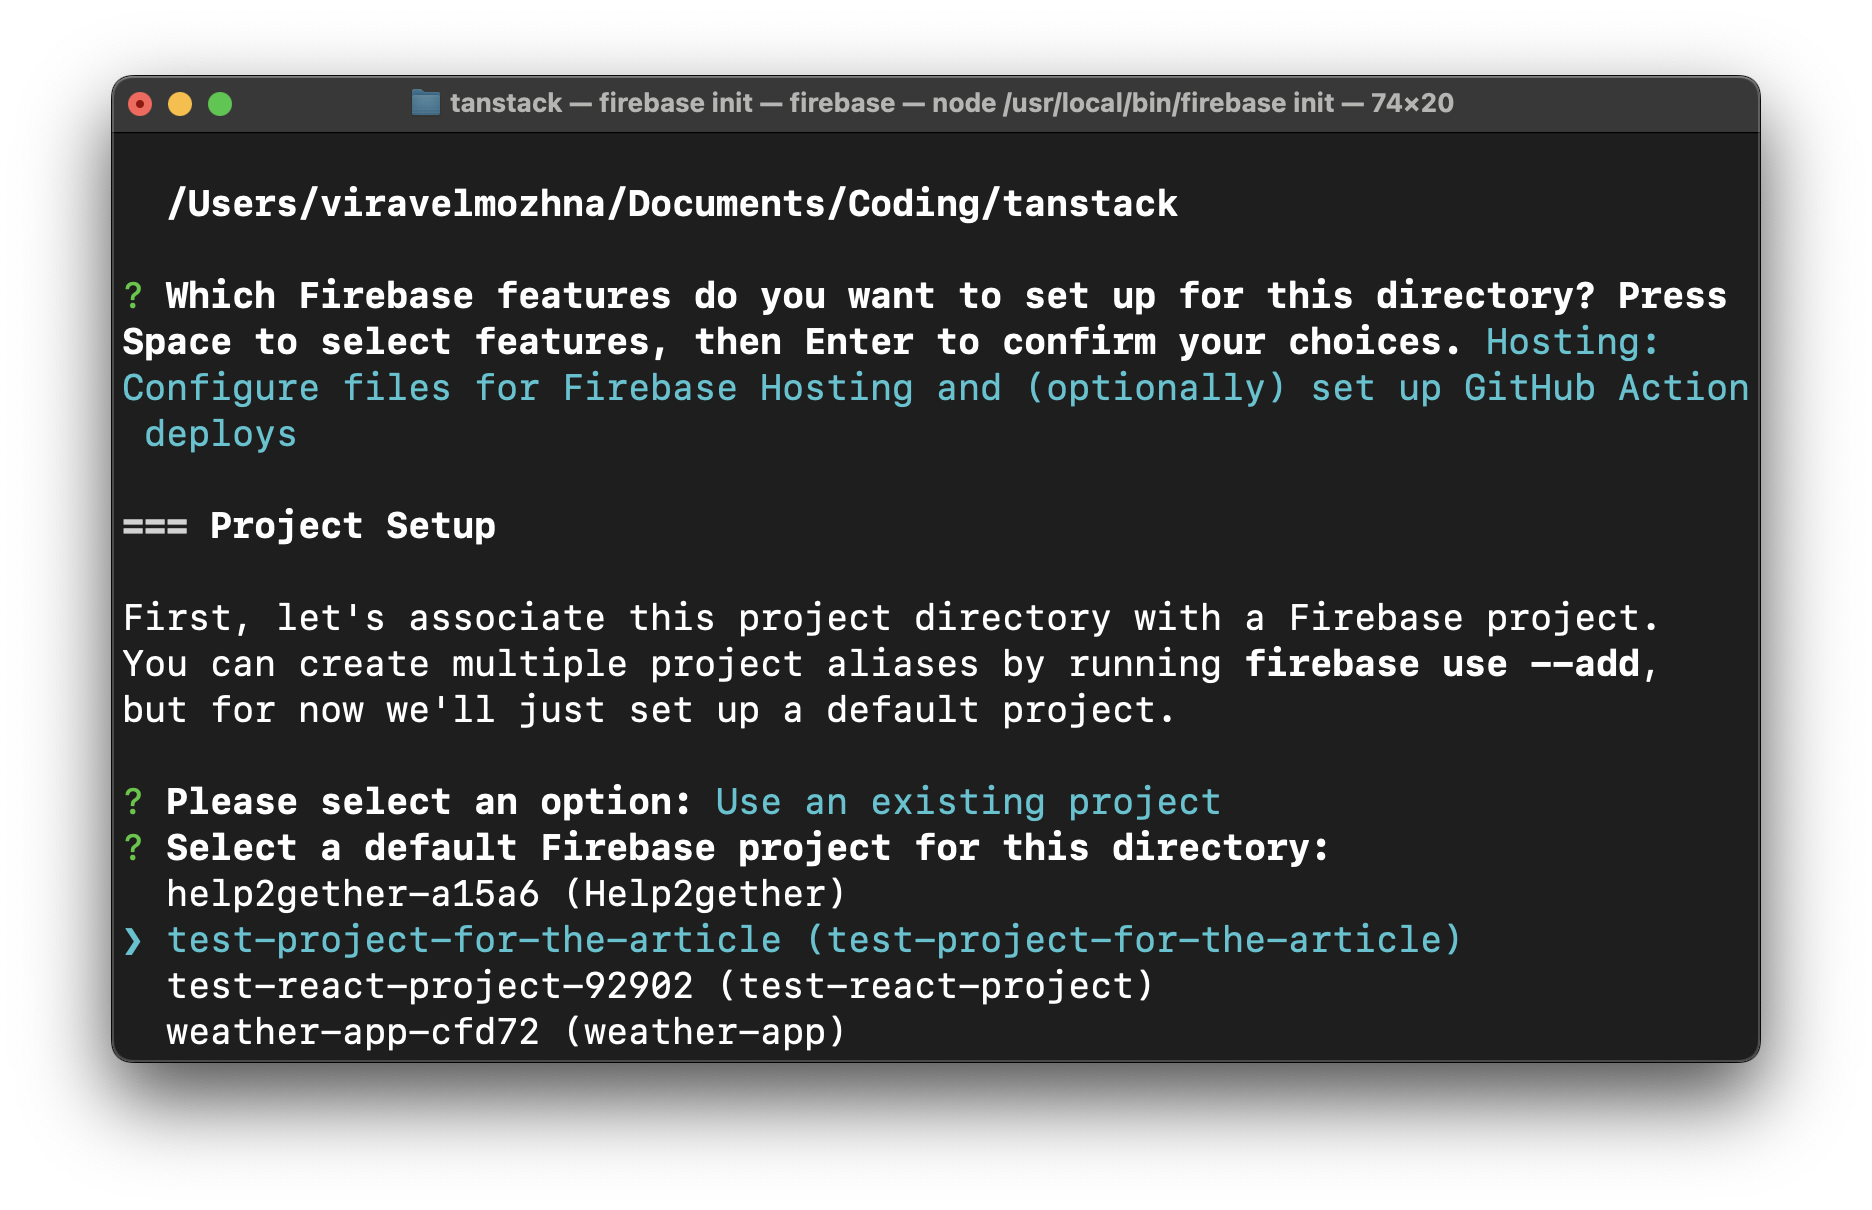
Task: Click the 74×20 size indicator in title bar
Action: [1410, 102]
